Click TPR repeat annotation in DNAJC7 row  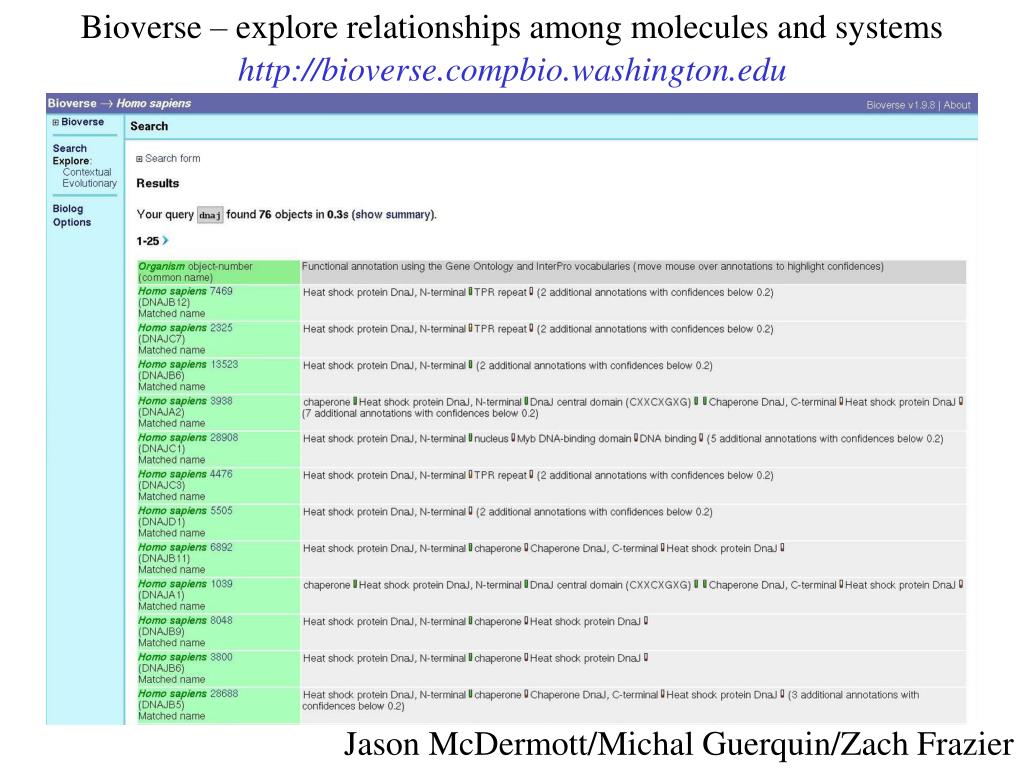[500, 329]
